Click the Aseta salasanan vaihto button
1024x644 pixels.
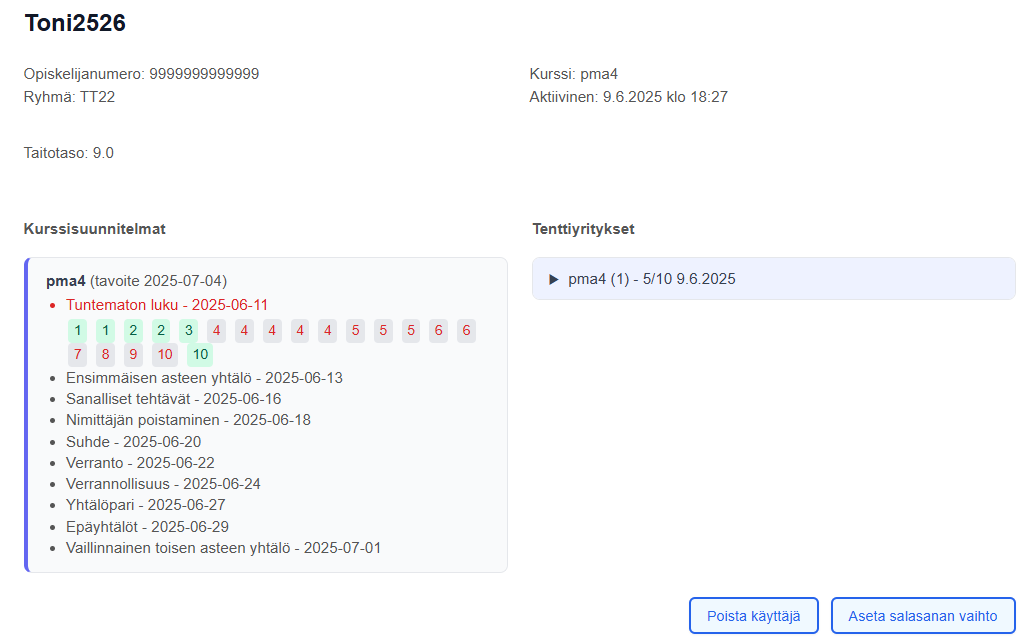click(x=923, y=615)
